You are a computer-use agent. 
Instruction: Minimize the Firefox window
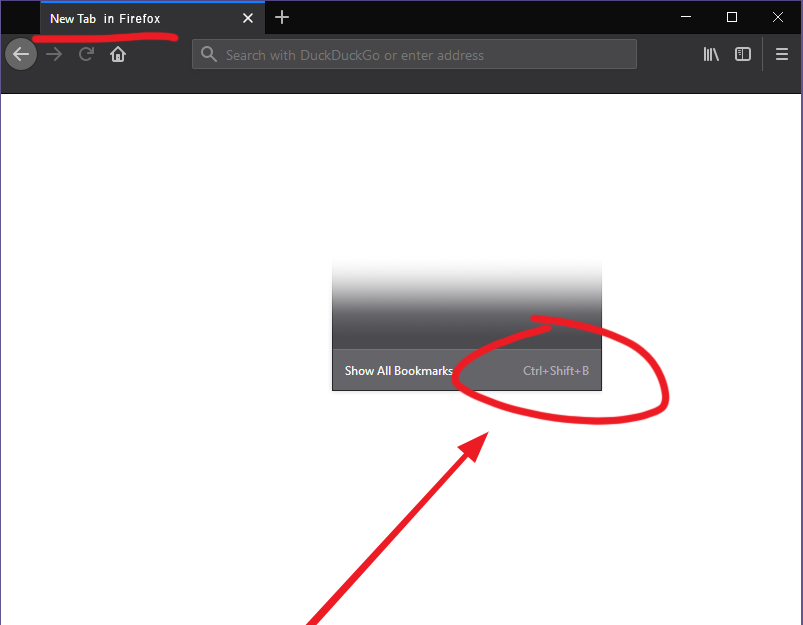click(x=686, y=17)
